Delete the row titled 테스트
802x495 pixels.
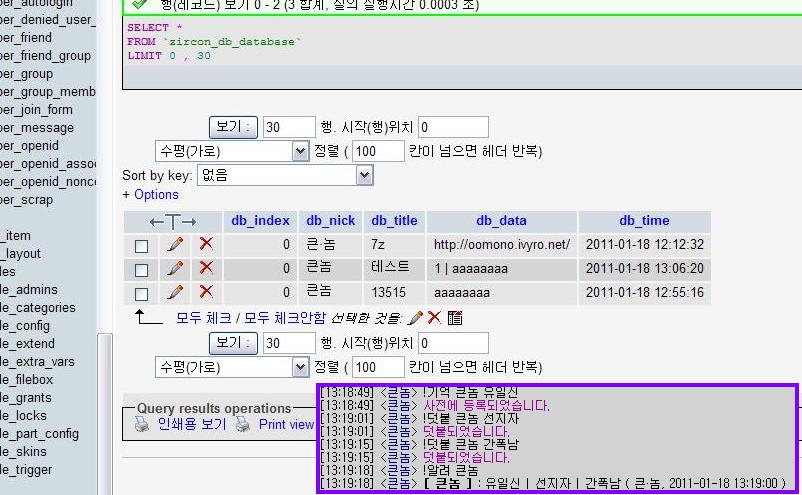point(206,268)
